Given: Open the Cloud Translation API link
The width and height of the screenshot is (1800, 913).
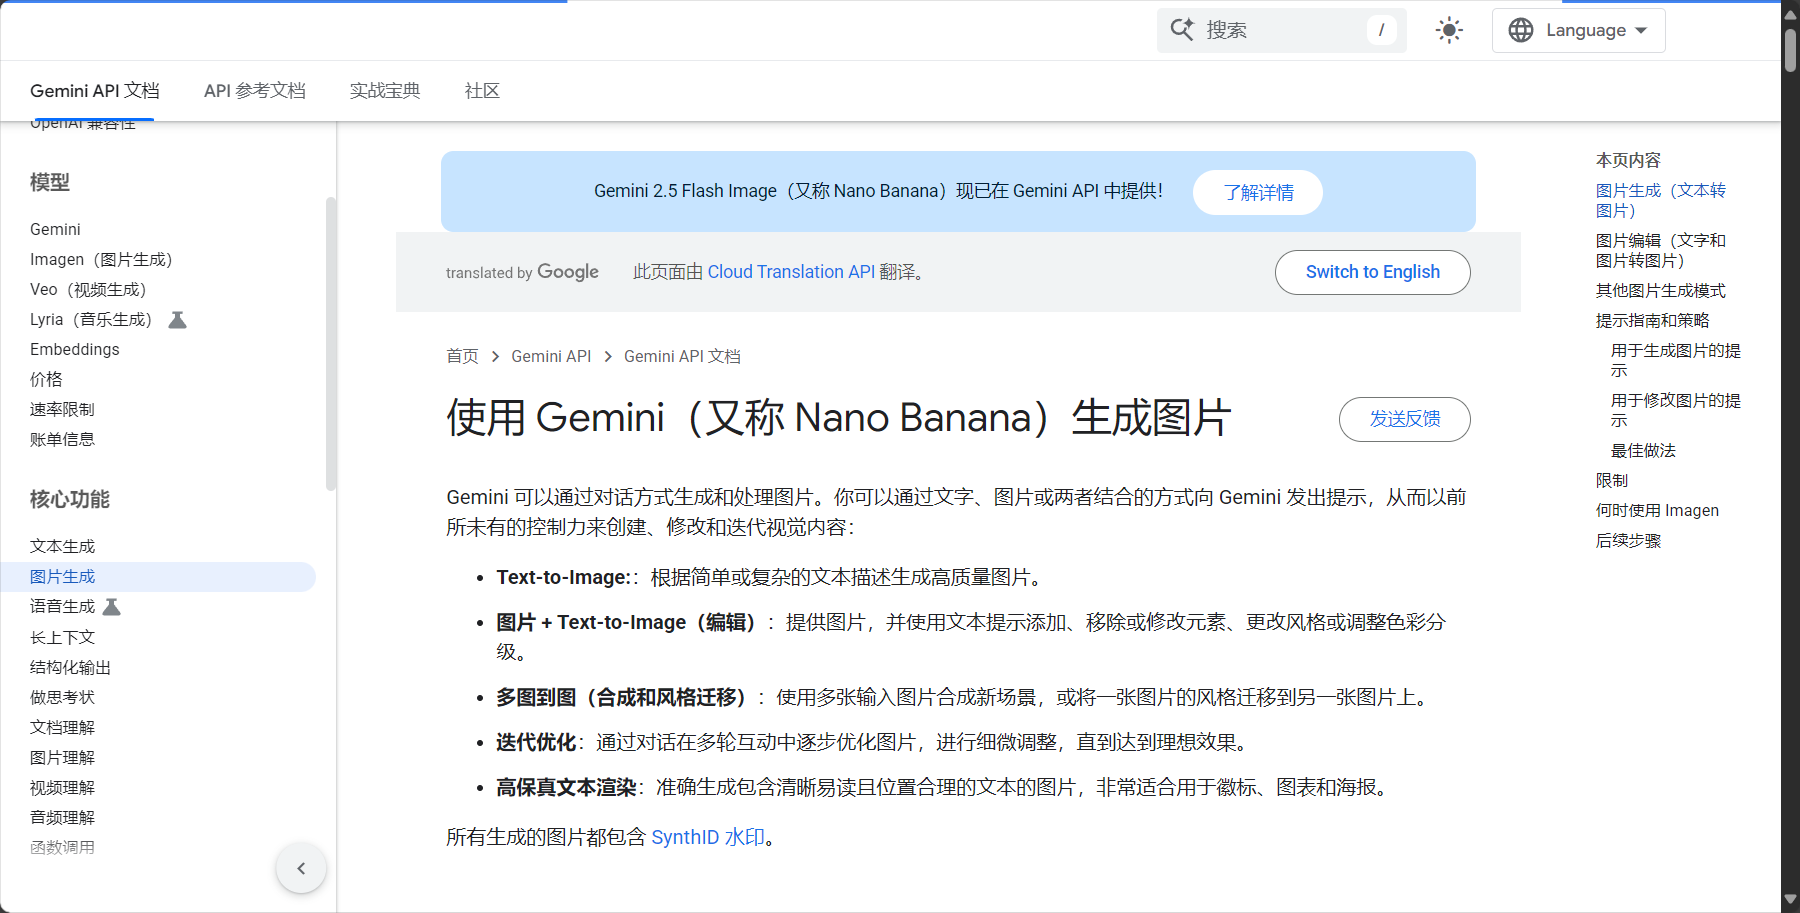Looking at the screenshot, I should click(x=791, y=272).
